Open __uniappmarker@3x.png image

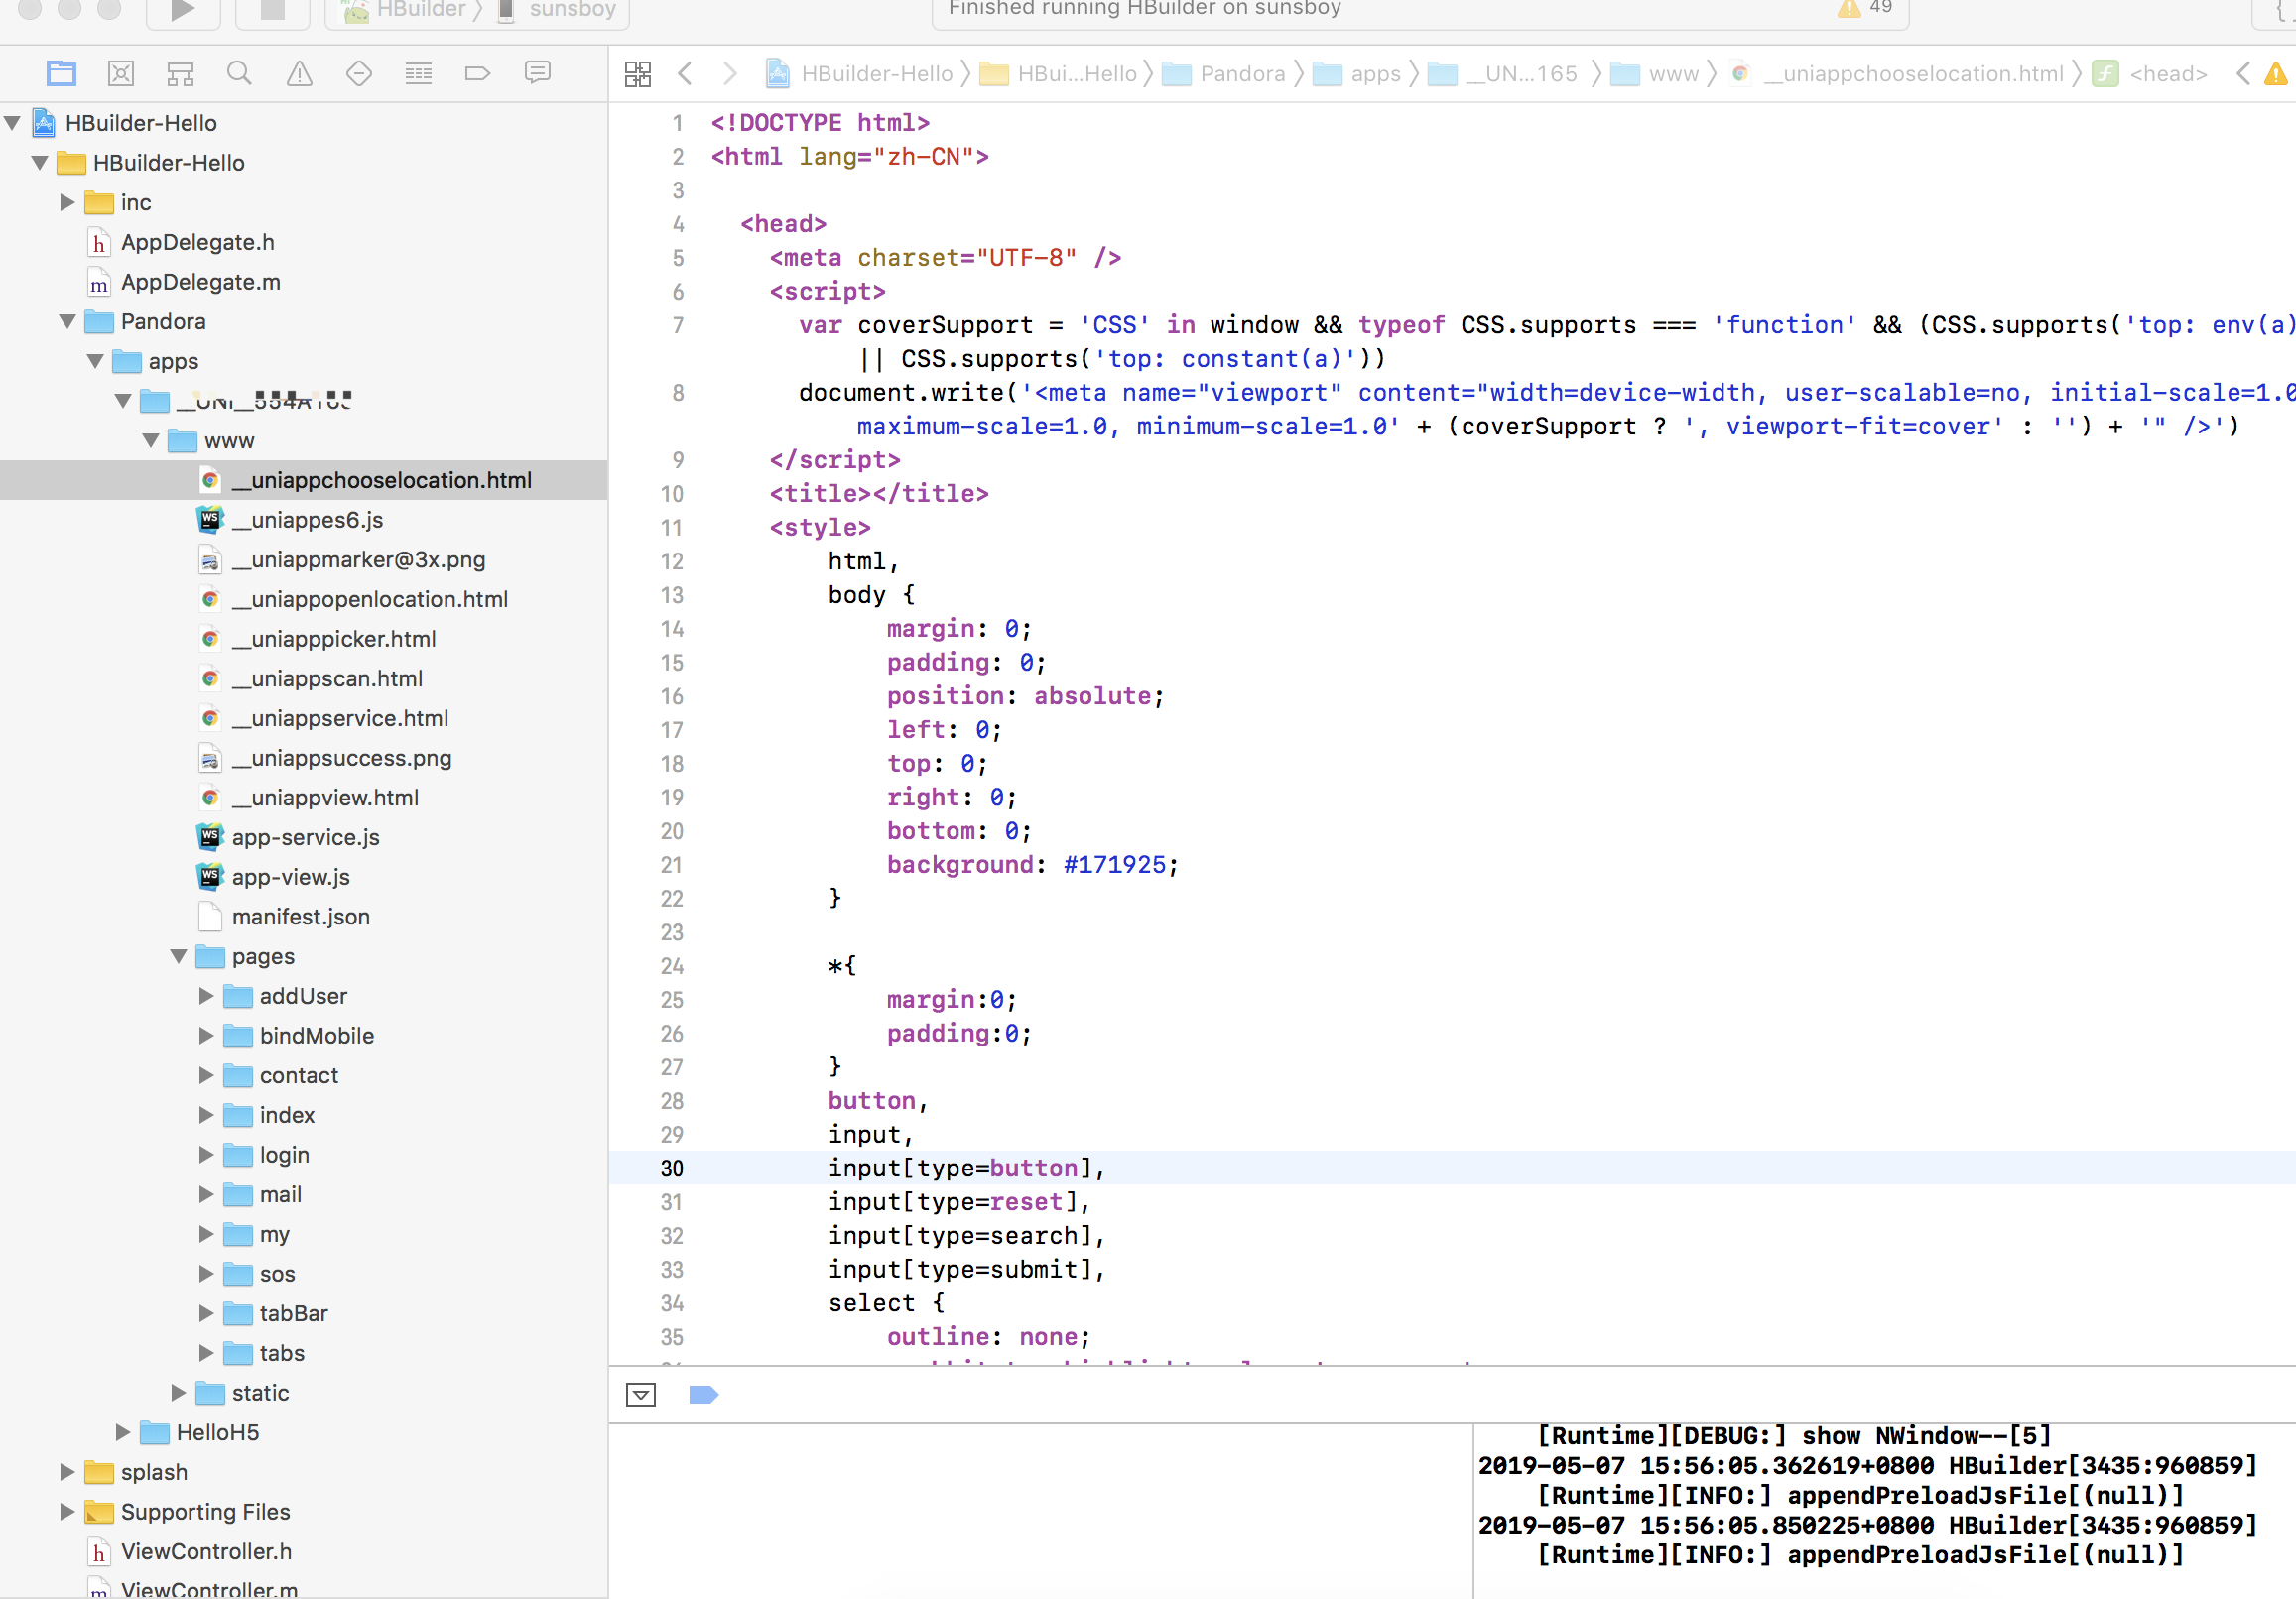click(x=358, y=560)
